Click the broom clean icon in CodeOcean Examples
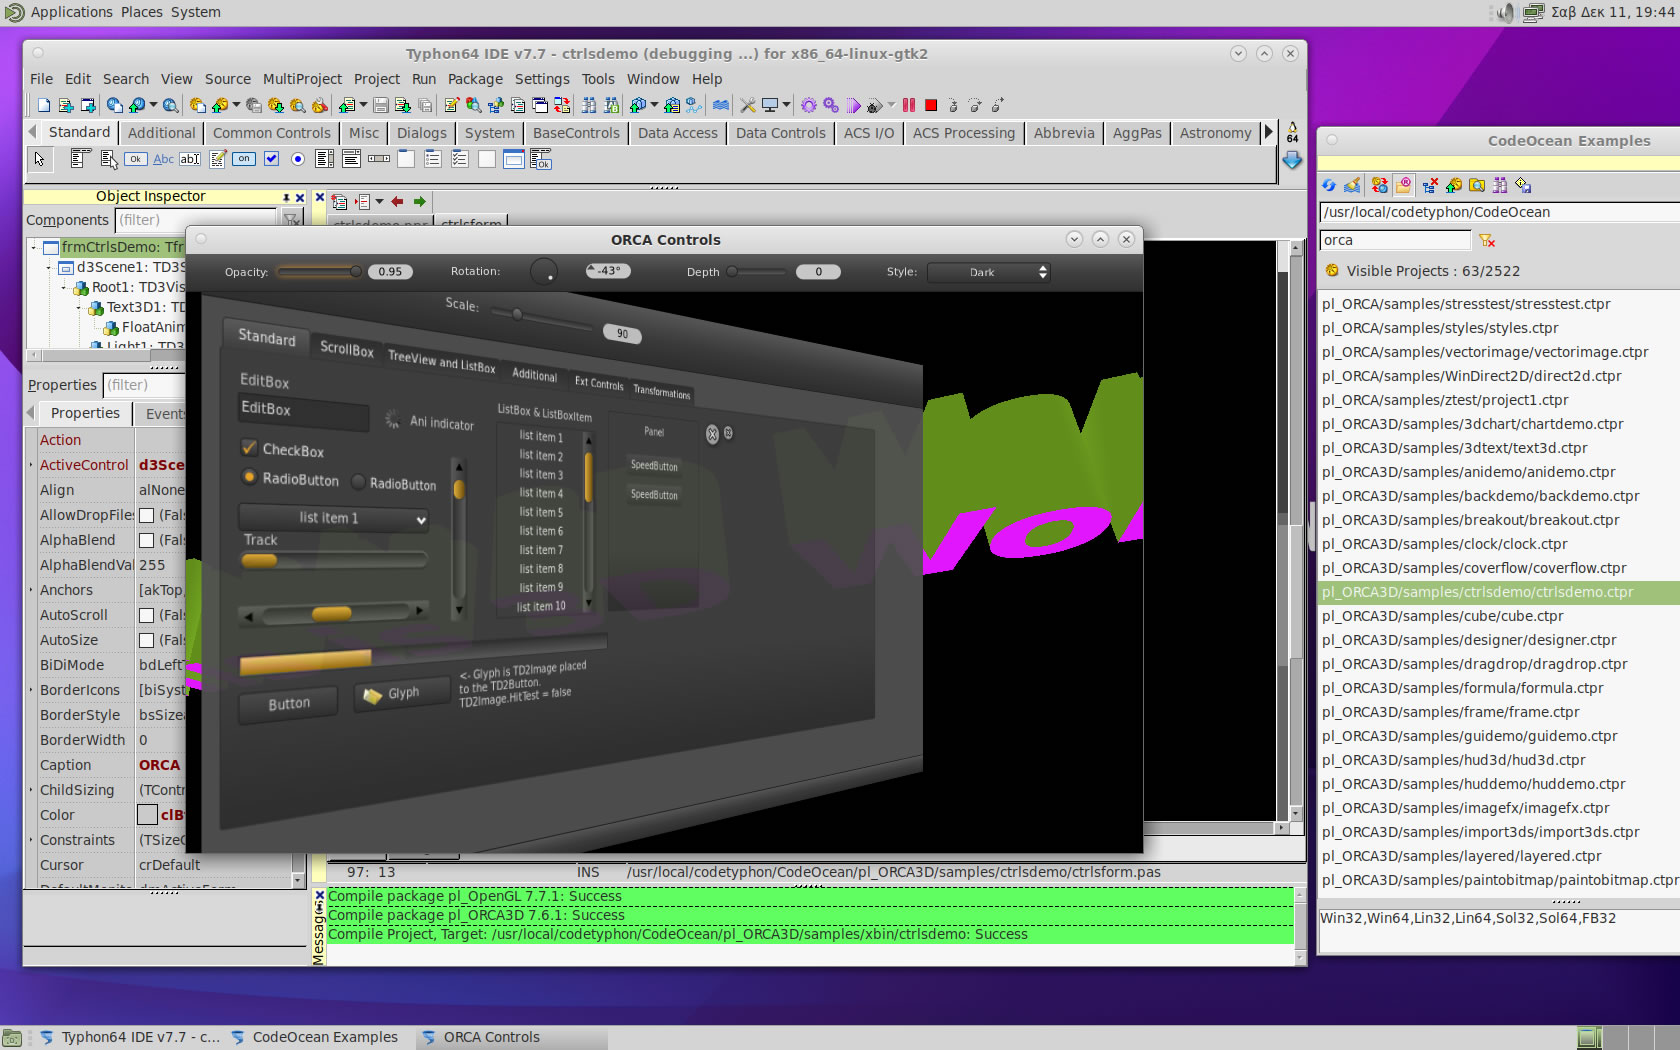This screenshot has height=1050, width=1680. (1352, 185)
